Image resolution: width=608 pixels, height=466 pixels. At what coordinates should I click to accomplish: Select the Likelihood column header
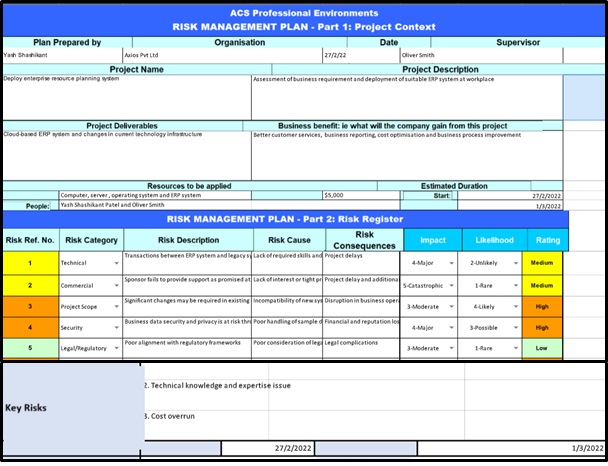click(x=494, y=240)
